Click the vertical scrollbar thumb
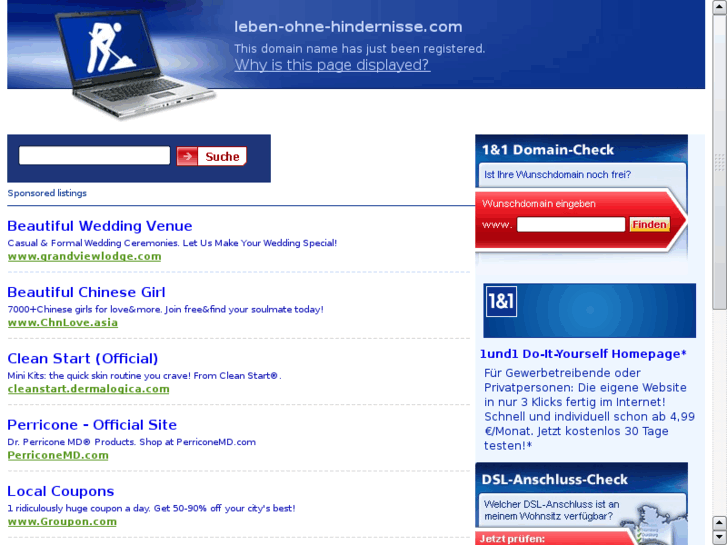Image resolution: width=727 pixels, height=545 pixels. (720, 161)
